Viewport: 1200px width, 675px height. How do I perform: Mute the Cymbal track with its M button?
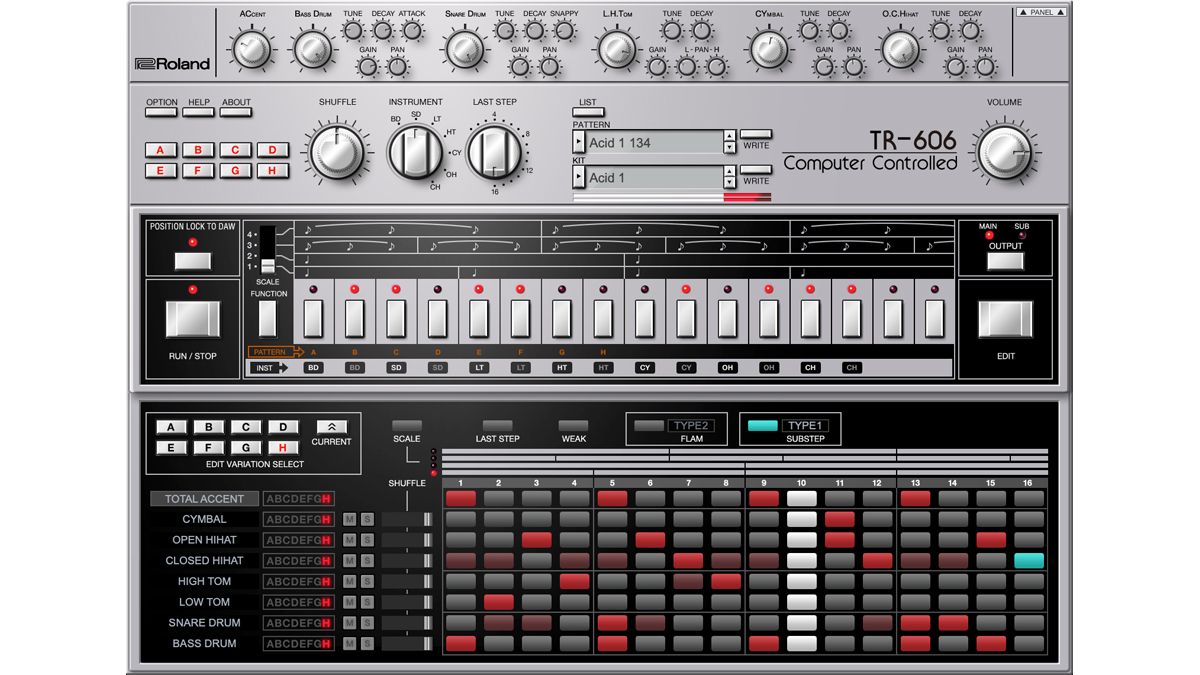[x=348, y=519]
